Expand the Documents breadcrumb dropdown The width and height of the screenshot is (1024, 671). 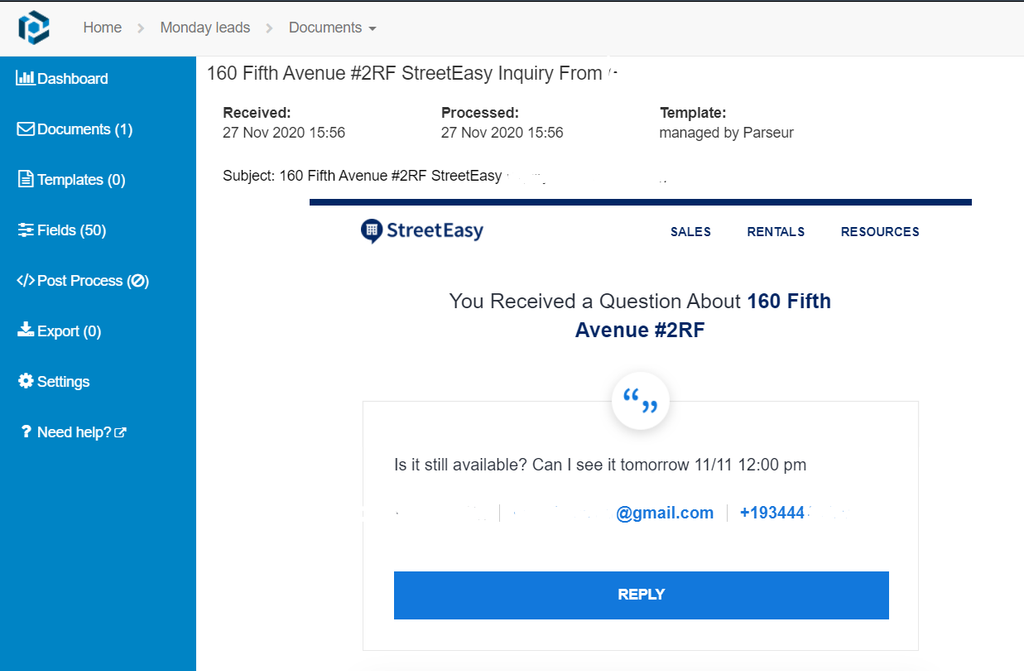pyautogui.click(x=333, y=28)
